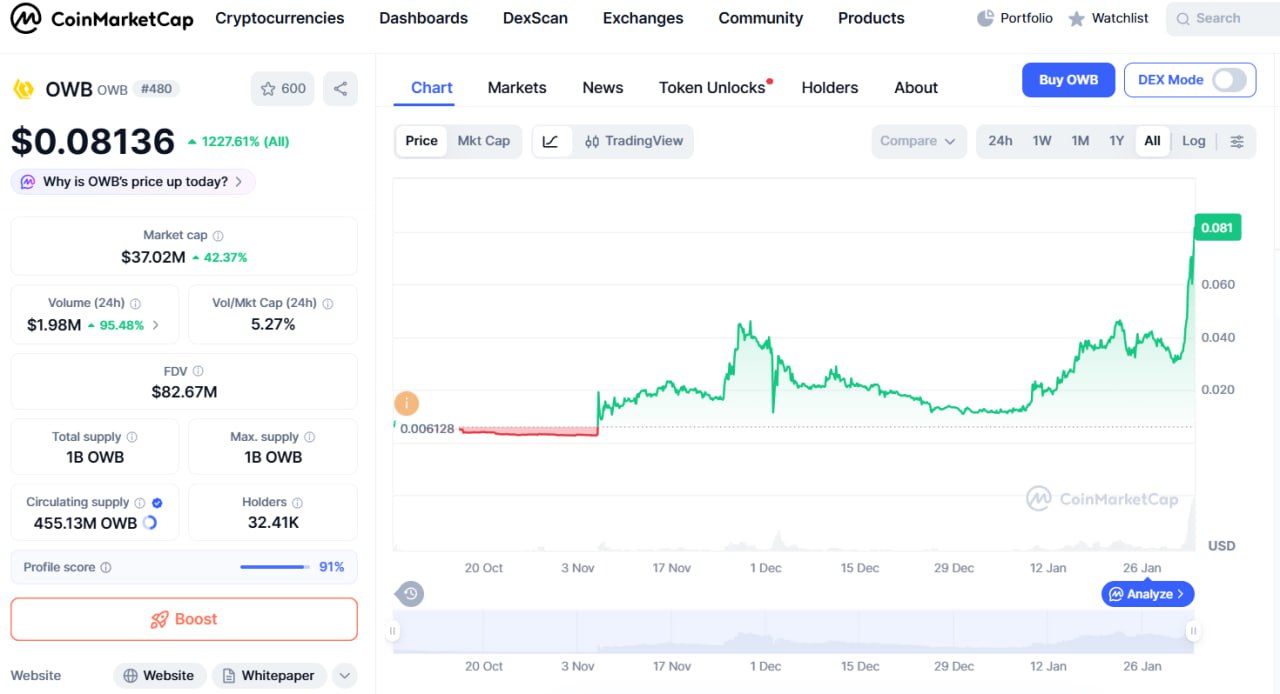Click the left range slider handle
The height and width of the screenshot is (694, 1280).
[x=393, y=631]
